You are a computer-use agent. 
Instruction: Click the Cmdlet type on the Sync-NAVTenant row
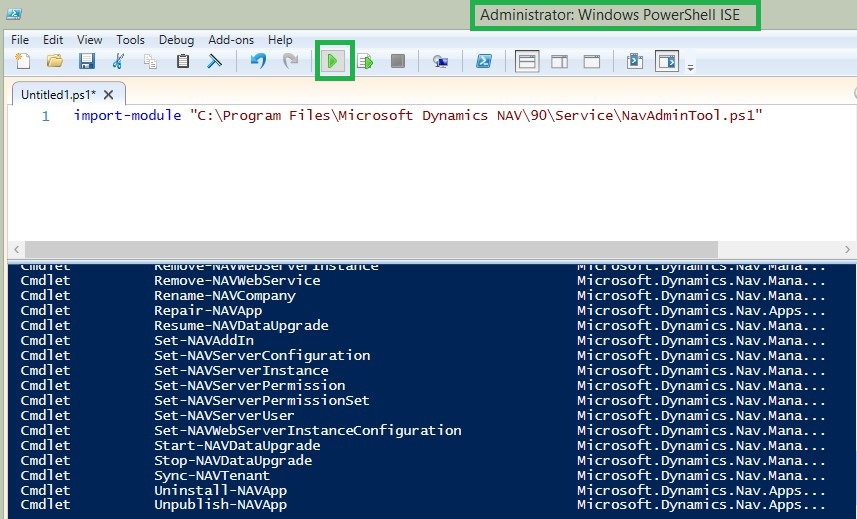45,476
